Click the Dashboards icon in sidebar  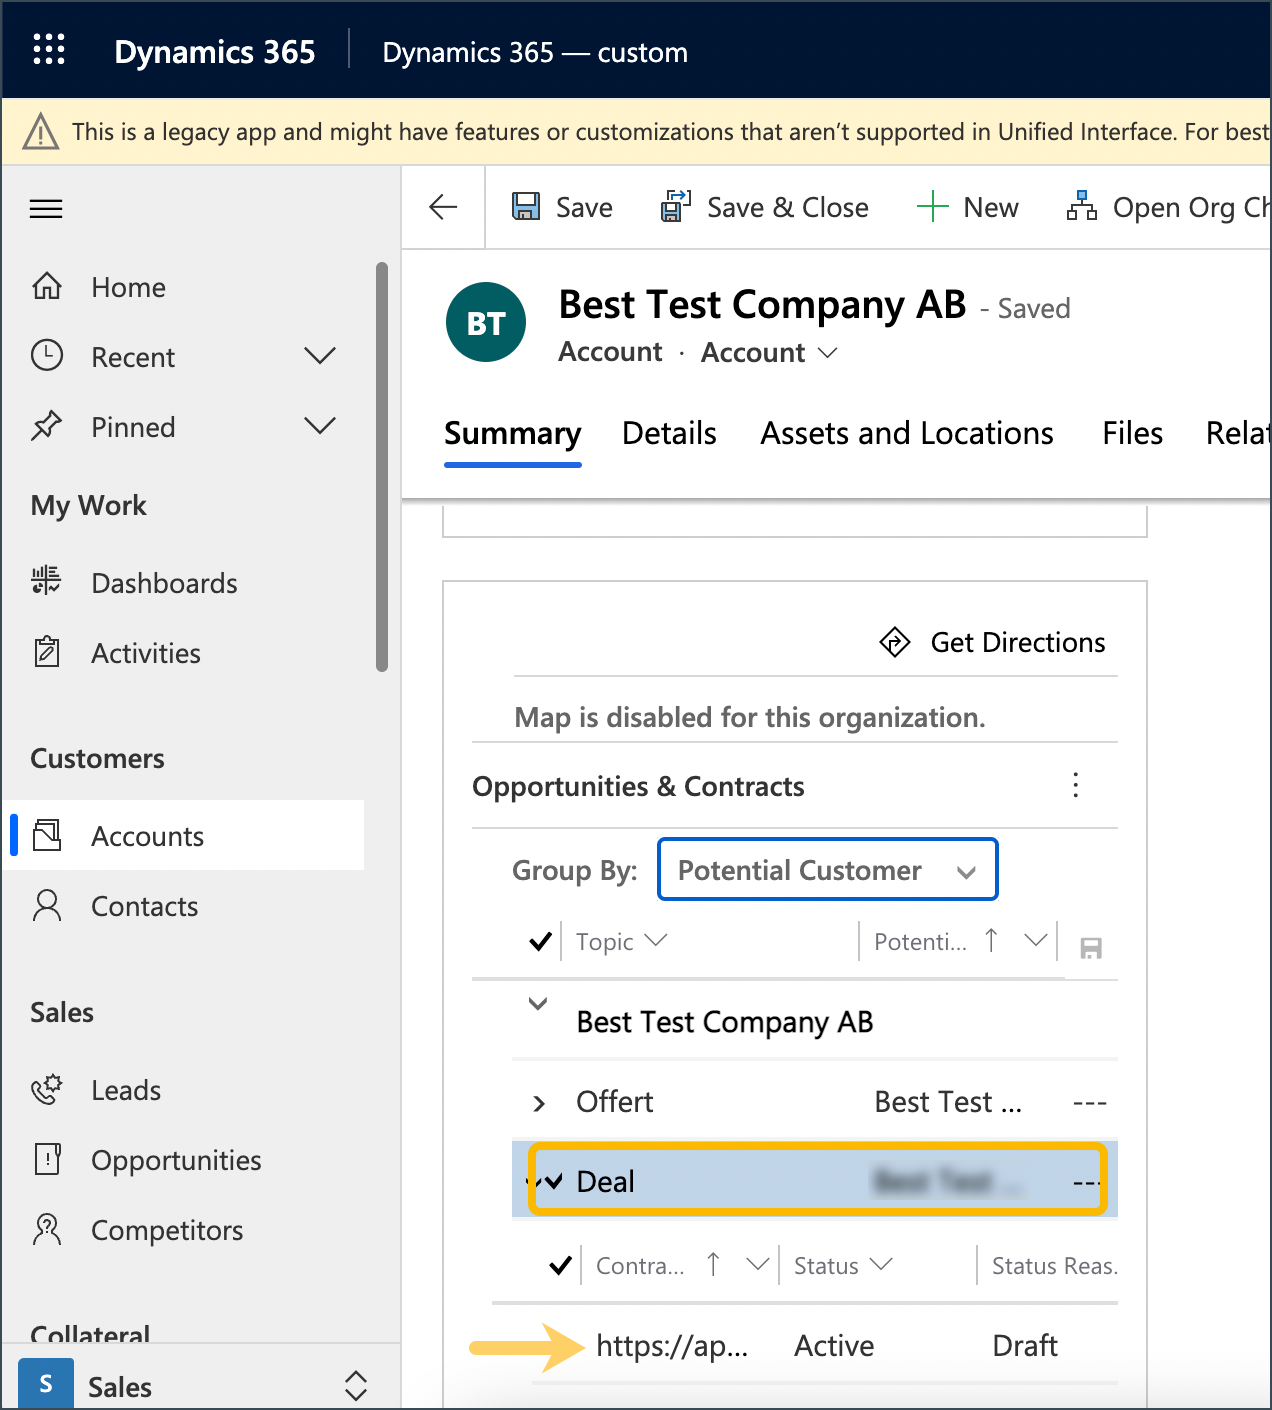pos(46,581)
